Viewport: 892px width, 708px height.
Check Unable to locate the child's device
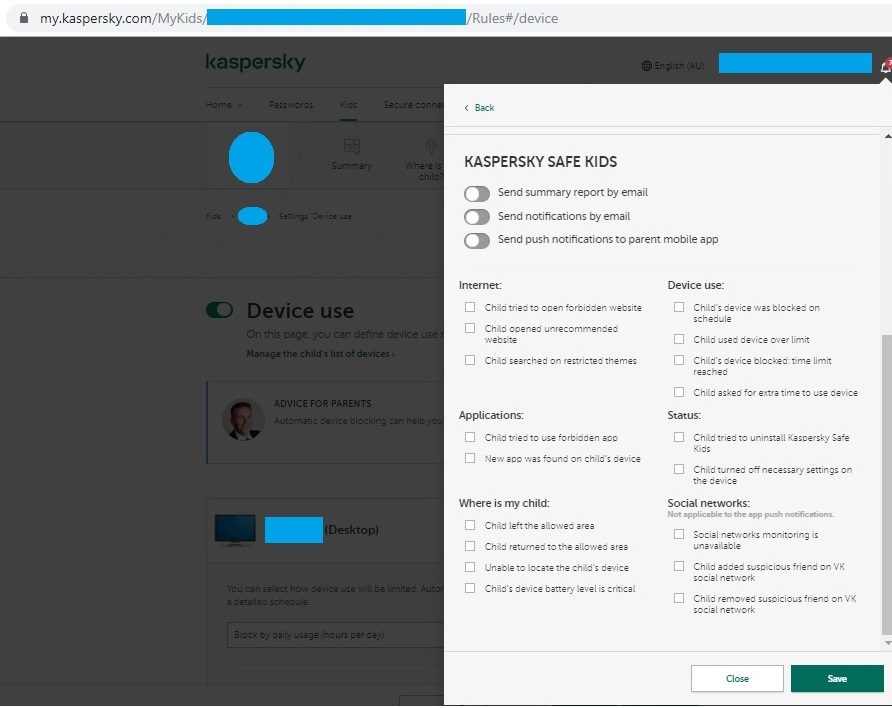click(470, 567)
